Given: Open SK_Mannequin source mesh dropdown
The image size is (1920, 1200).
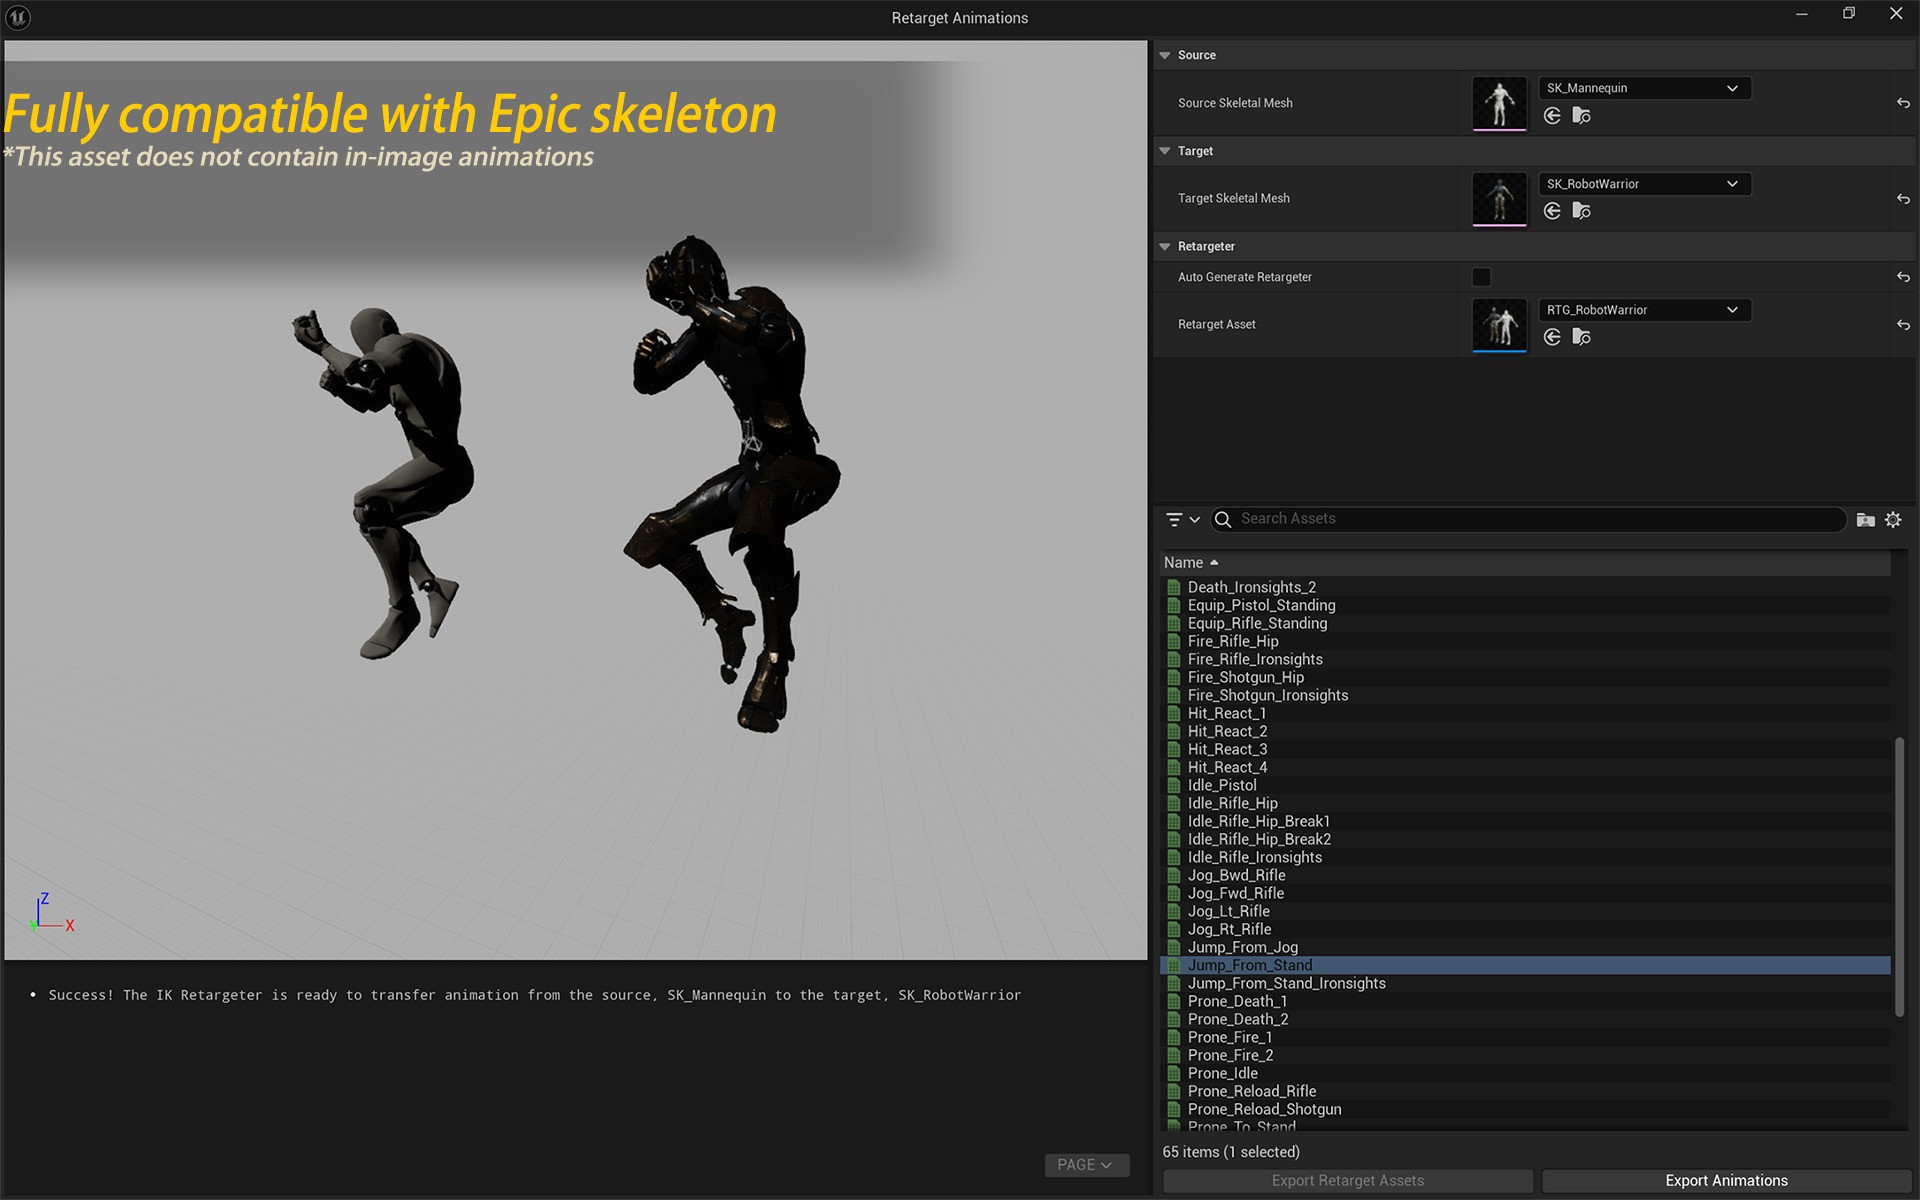Looking at the screenshot, I should coord(1644,88).
